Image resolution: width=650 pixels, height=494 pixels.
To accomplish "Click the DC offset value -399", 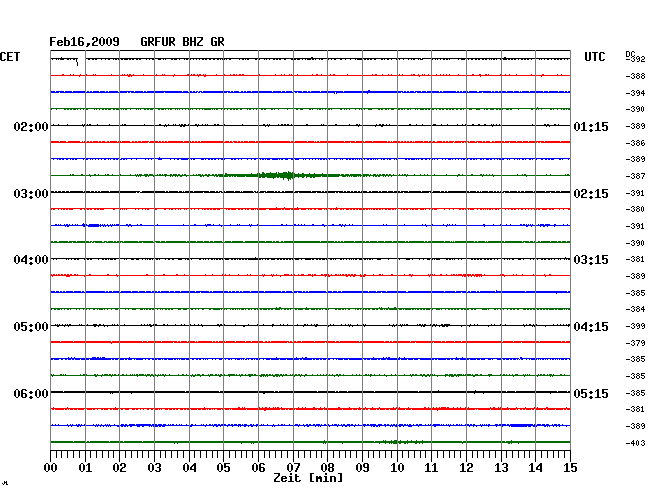I will 636,326.
